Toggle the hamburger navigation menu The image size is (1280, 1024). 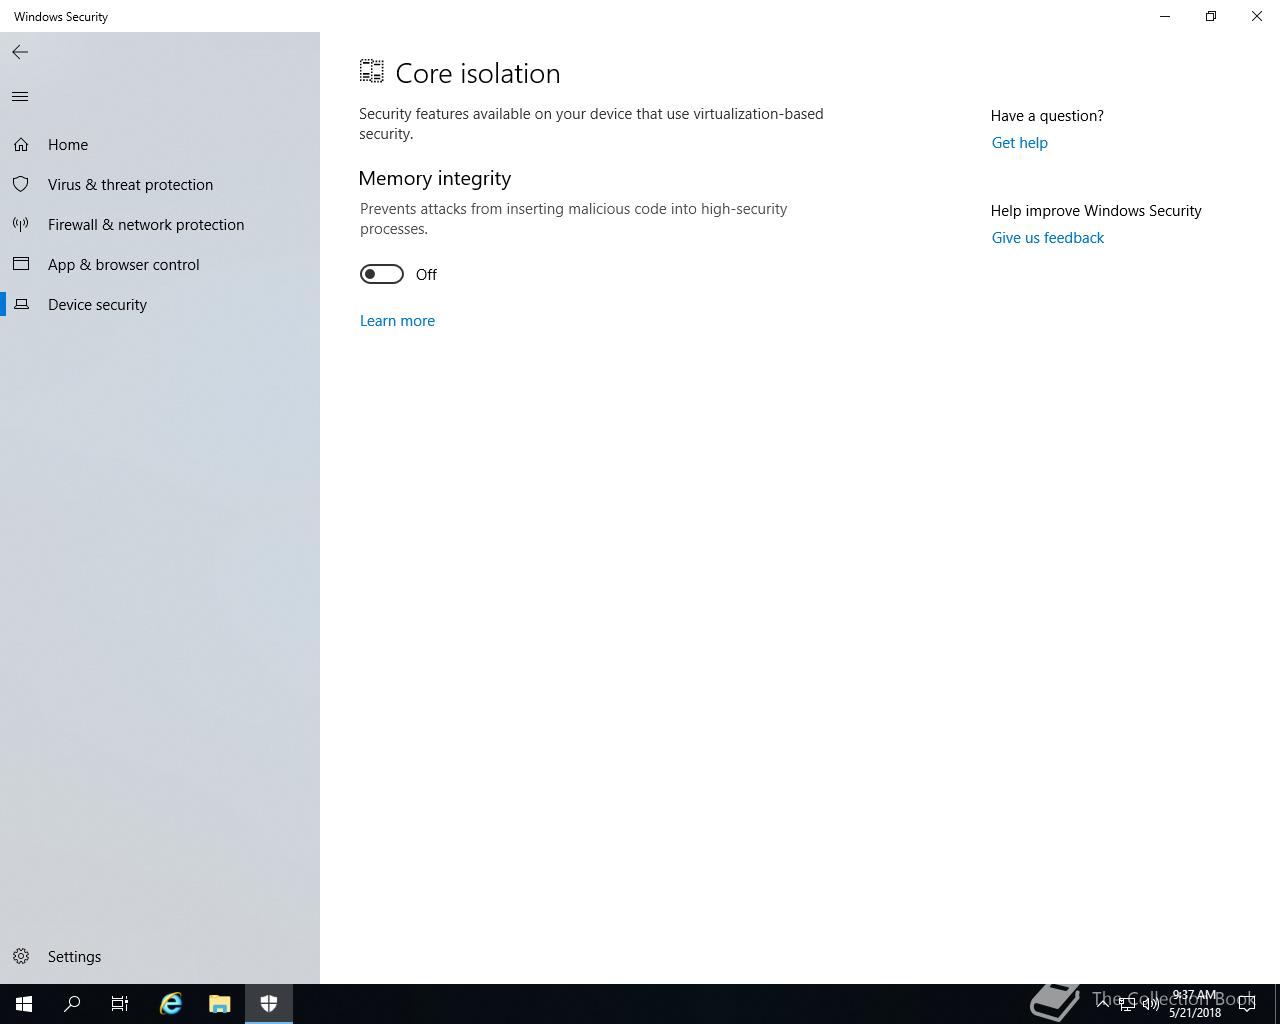point(20,96)
